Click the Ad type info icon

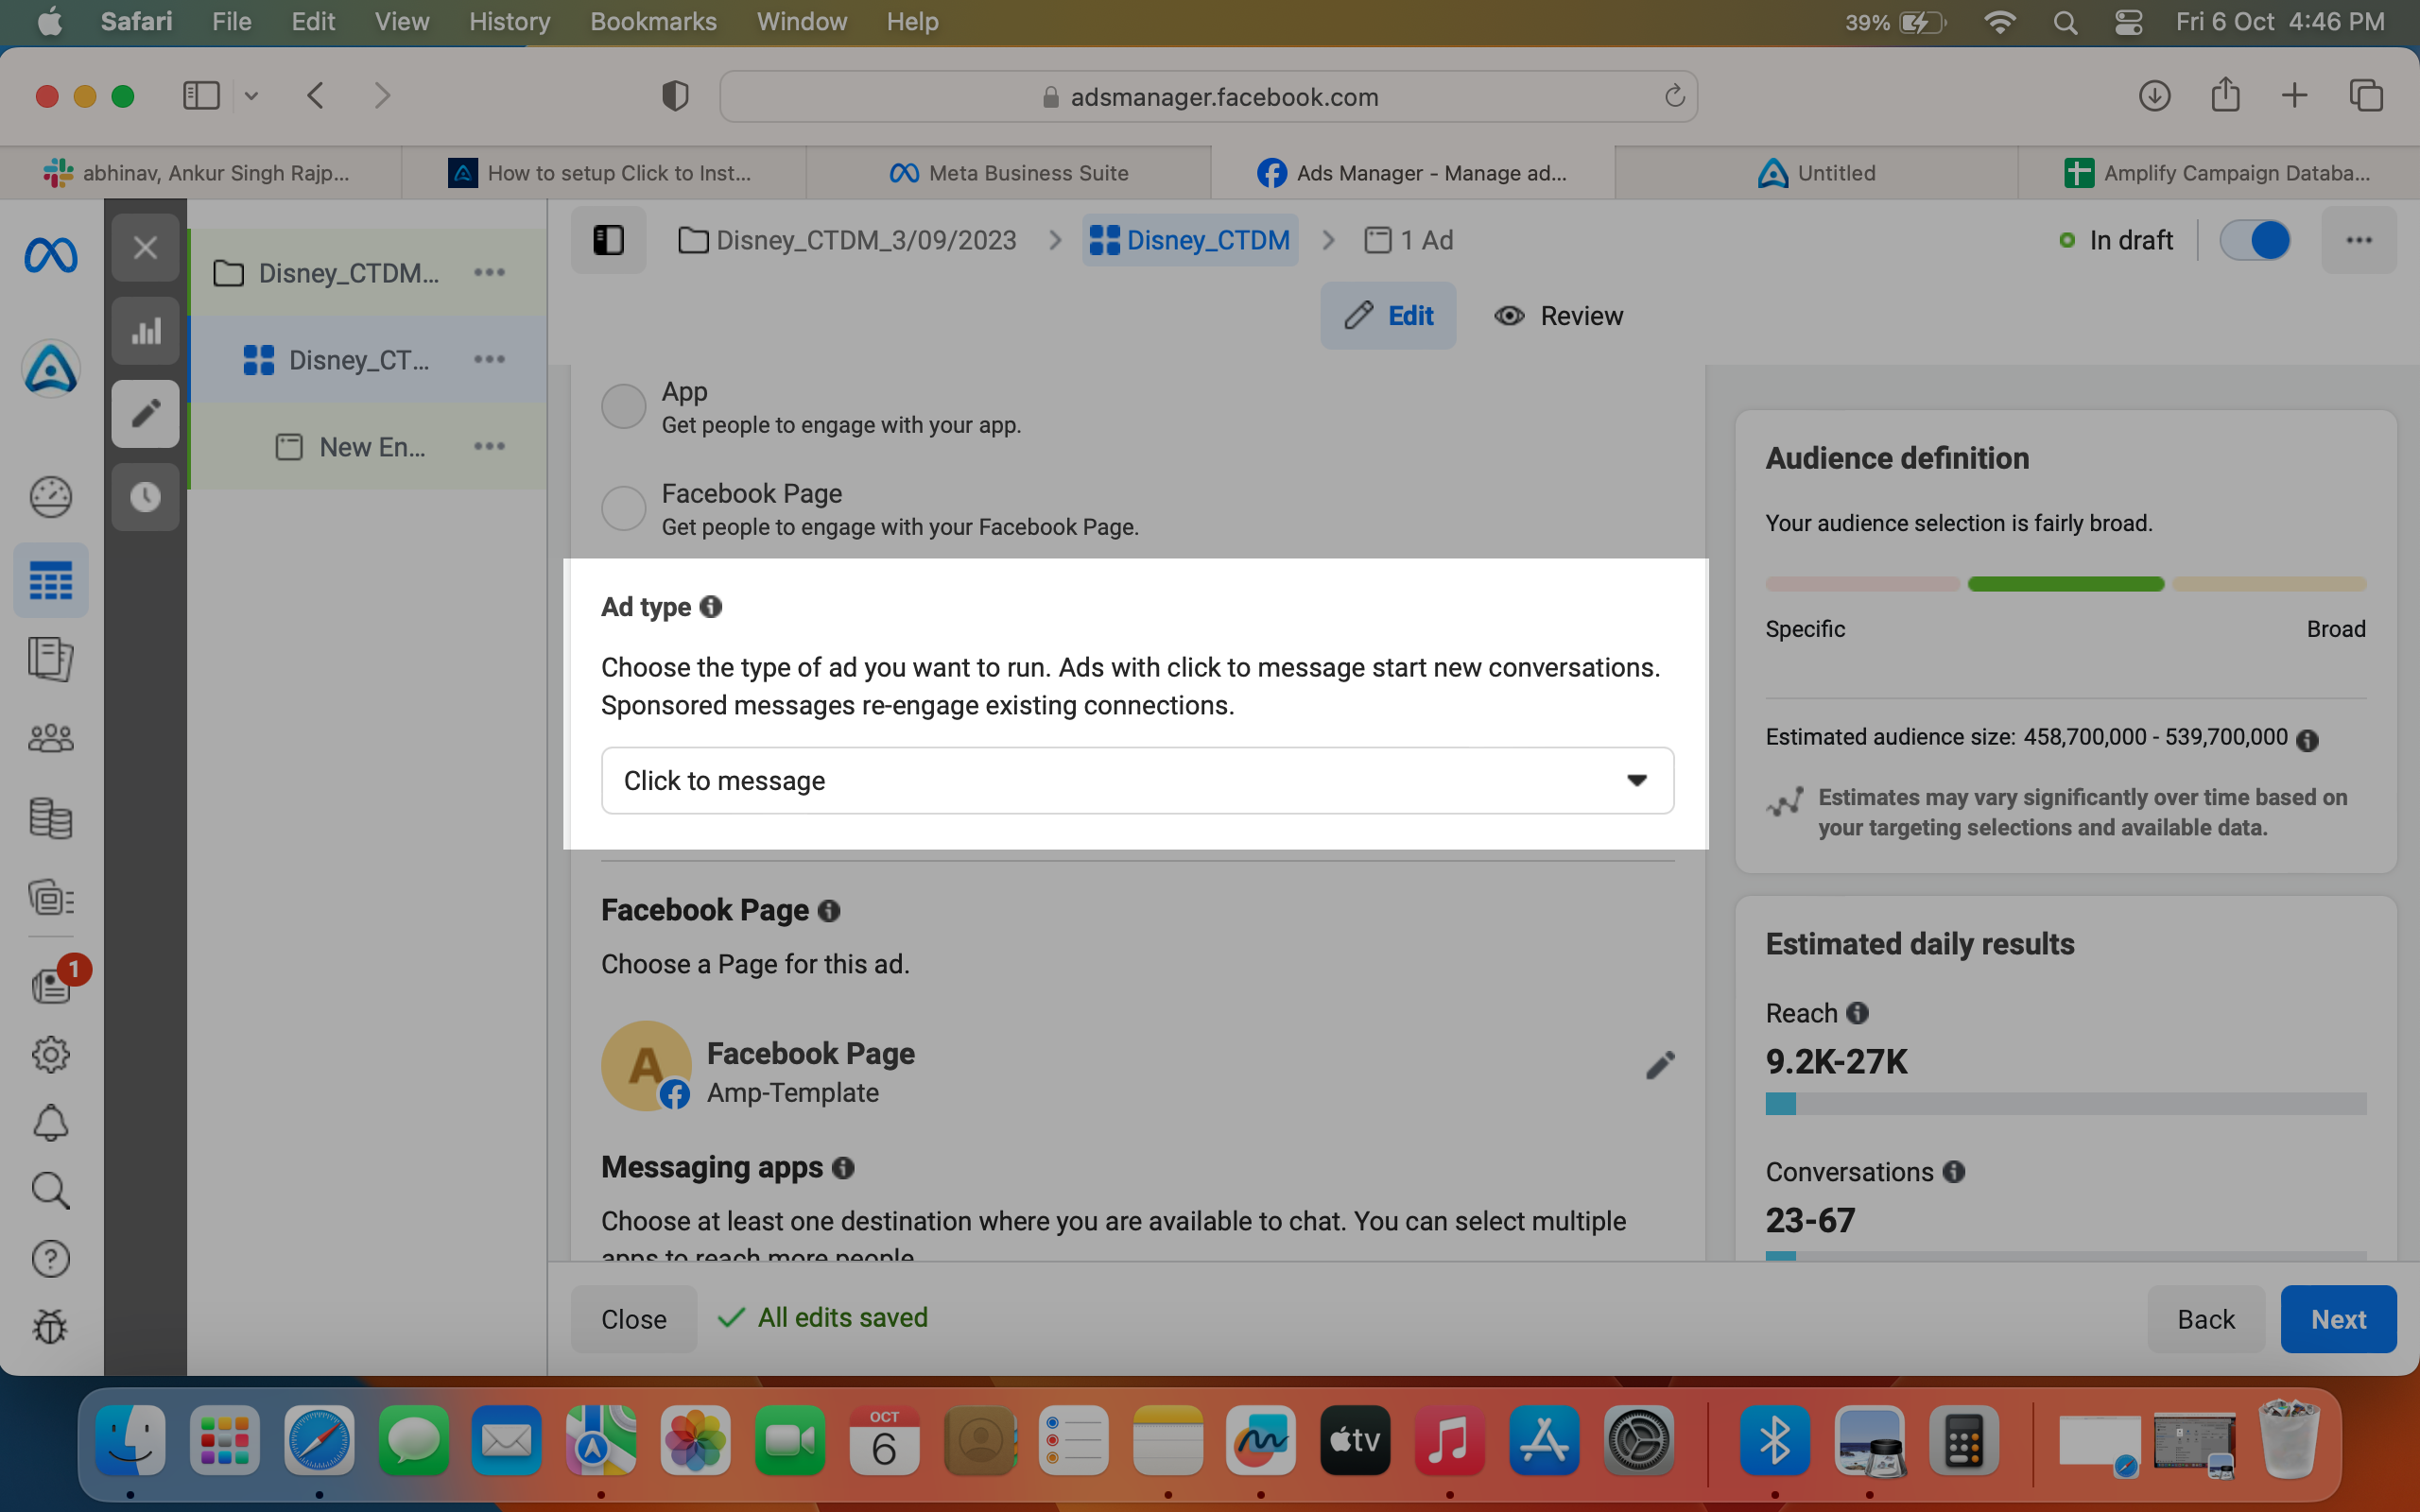point(711,607)
